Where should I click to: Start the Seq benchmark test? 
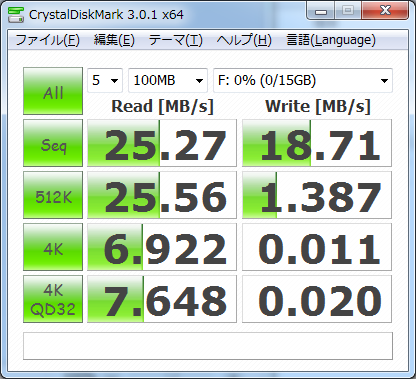click(53, 143)
